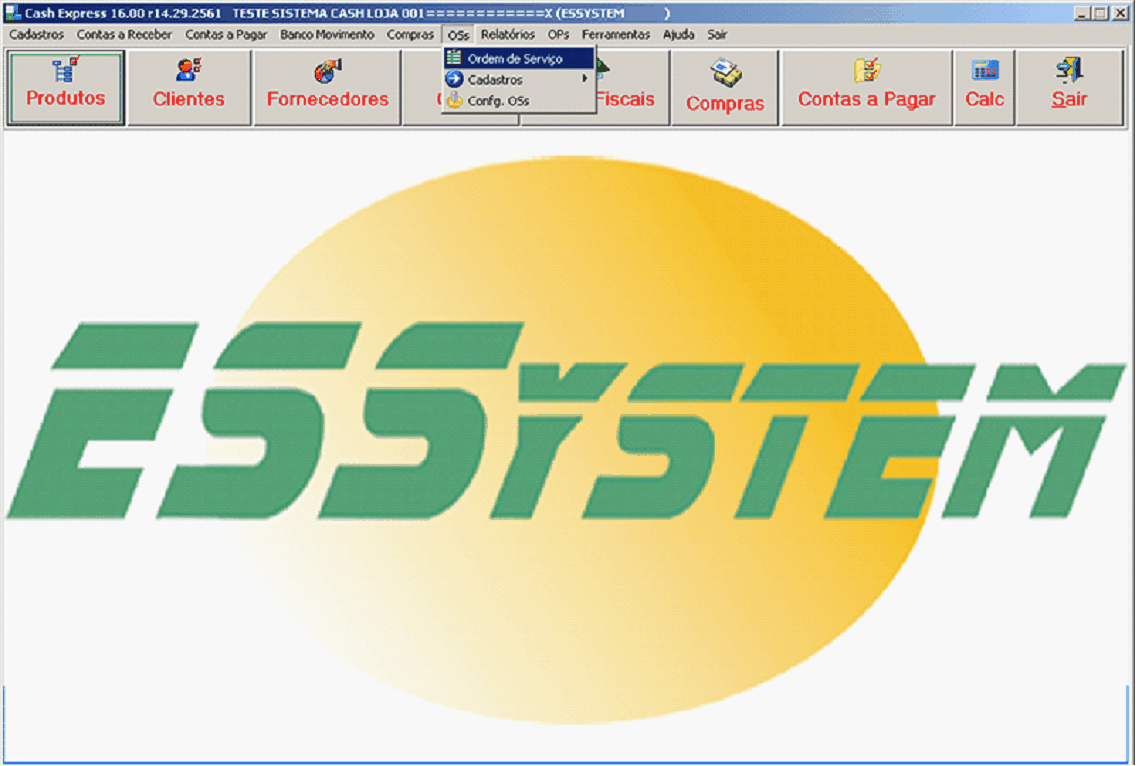Click the Cash Express title bar icon
Screen dimensions: 1136x766
[x=13, y=14]
